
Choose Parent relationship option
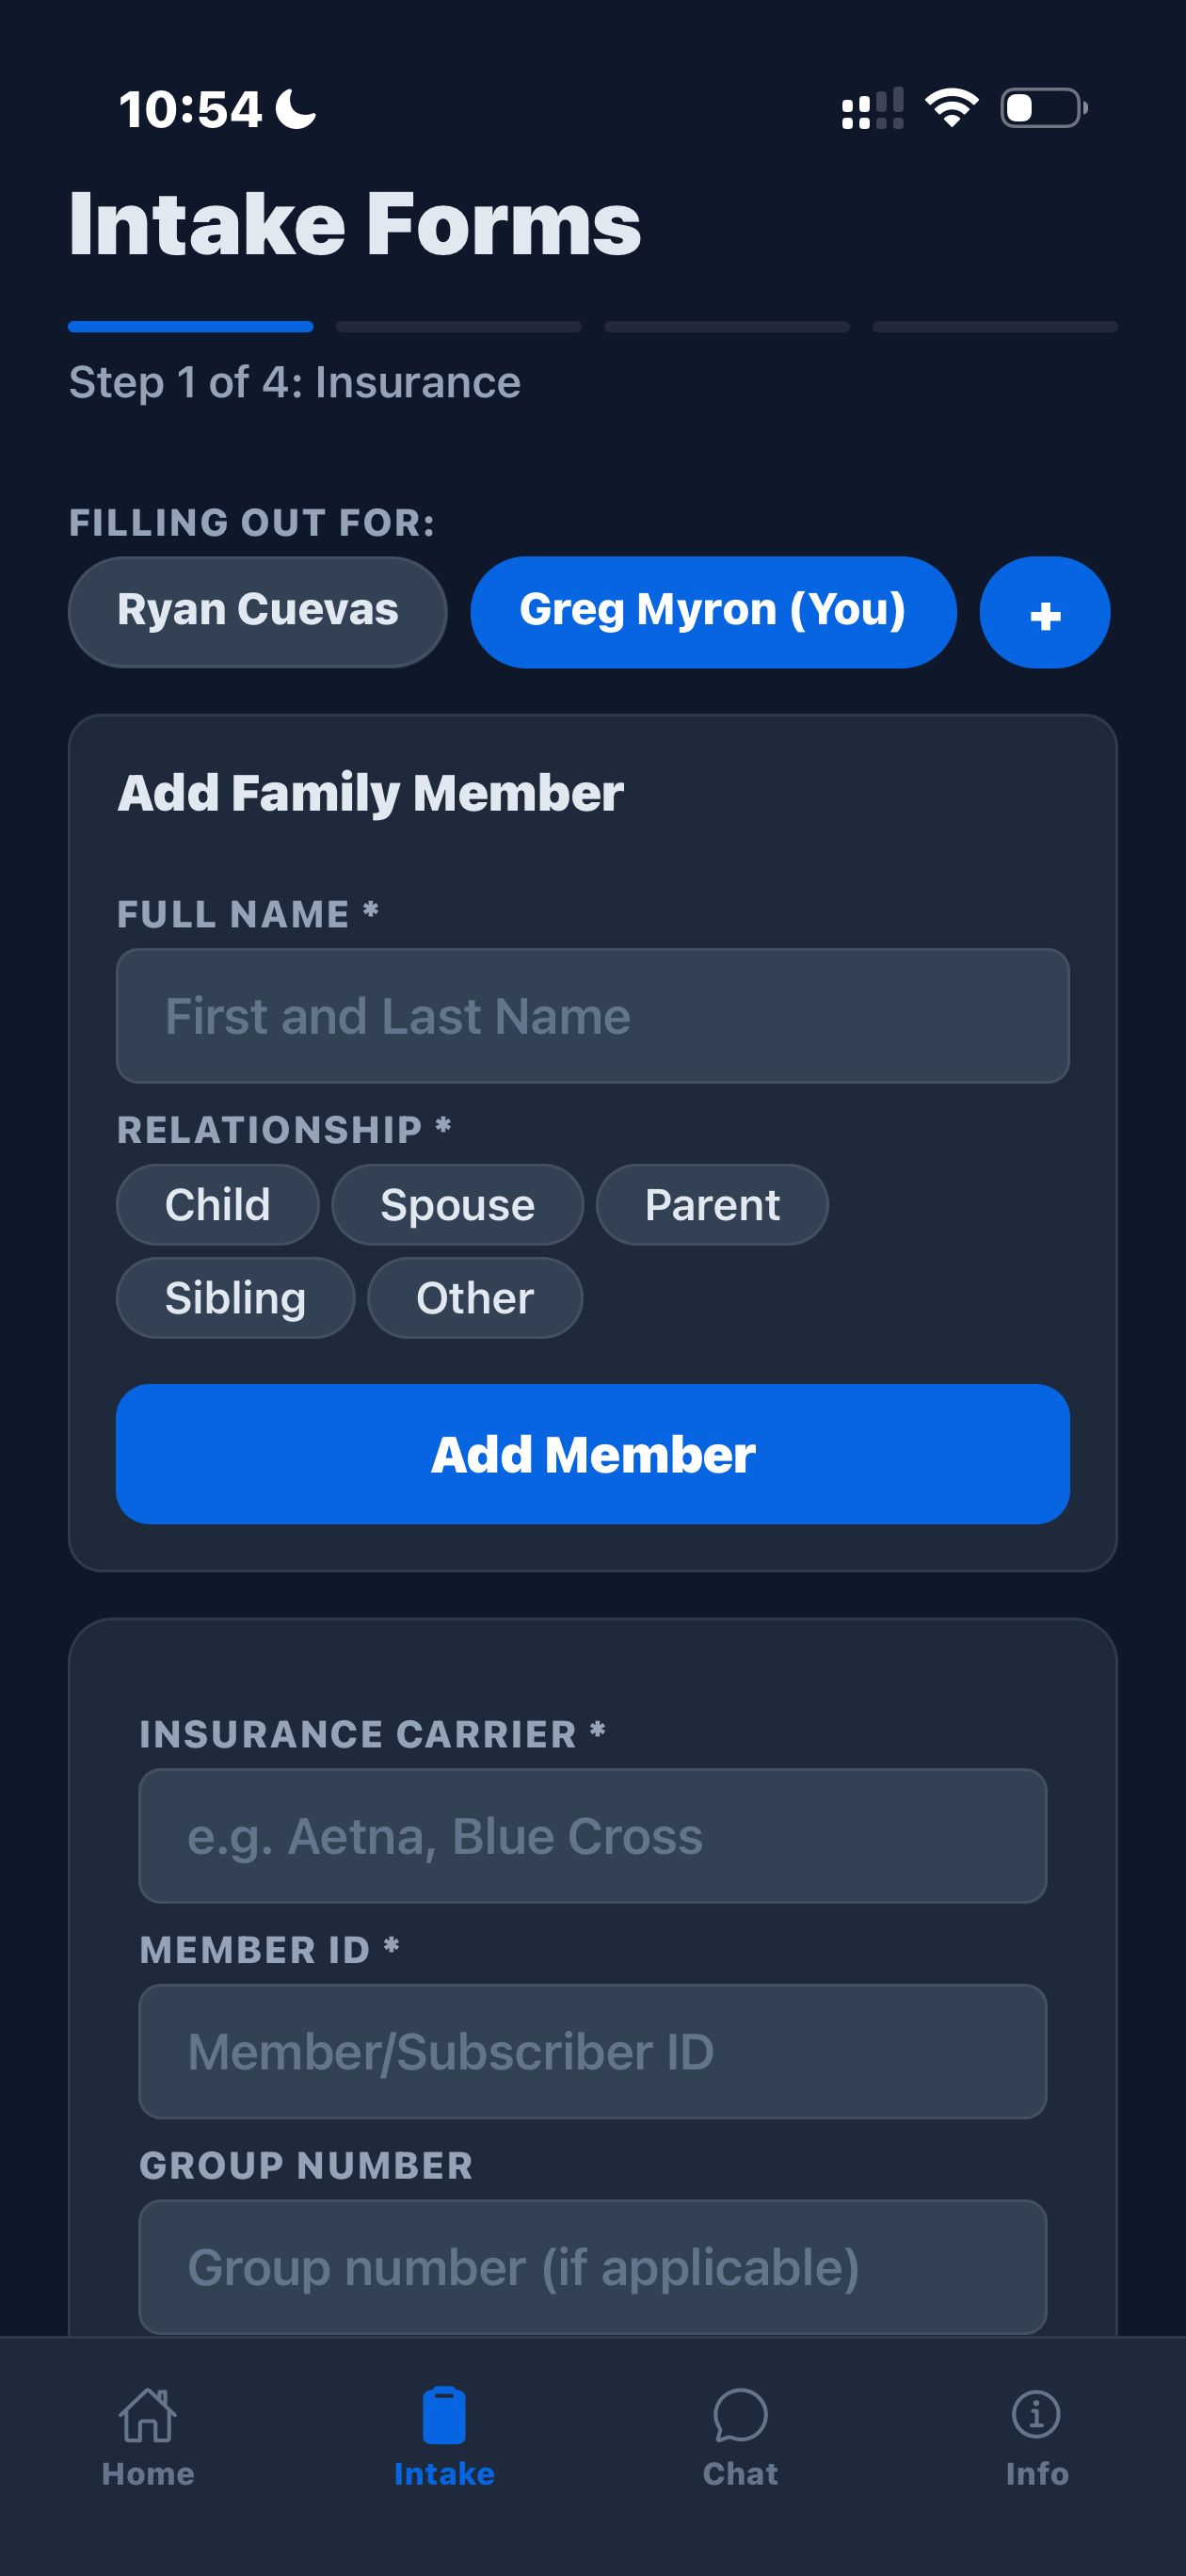[712, 1204]
